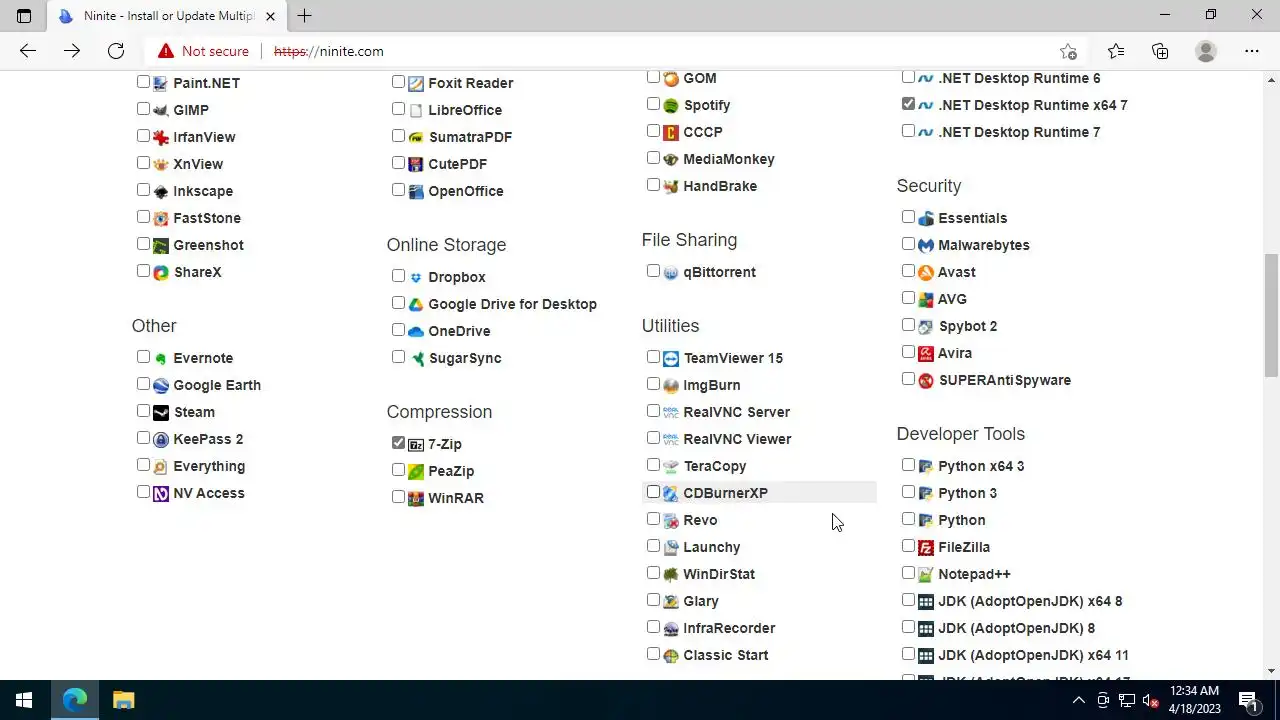The image size is (1280, 720).
Task: Click the Paint.NET app icon
Action: [x=160, y=83]
